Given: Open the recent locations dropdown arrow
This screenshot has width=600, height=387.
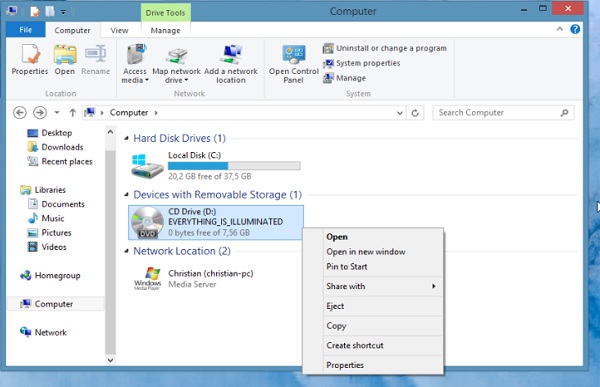Looking at the screenshot, I should tap(57, 113).
